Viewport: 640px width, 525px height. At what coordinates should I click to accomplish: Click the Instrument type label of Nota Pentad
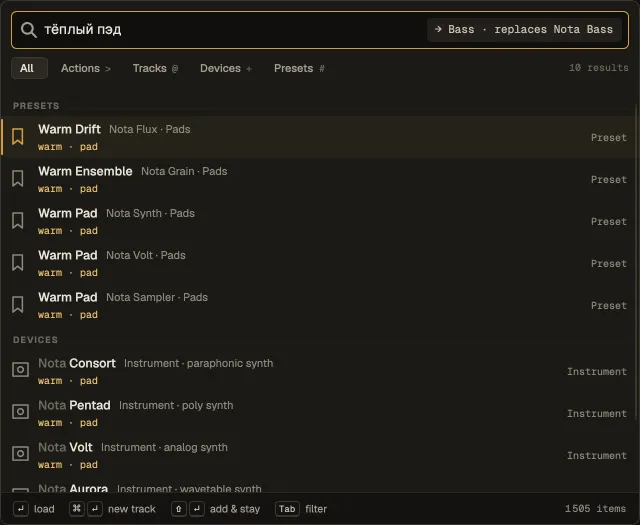coord(597,414)
